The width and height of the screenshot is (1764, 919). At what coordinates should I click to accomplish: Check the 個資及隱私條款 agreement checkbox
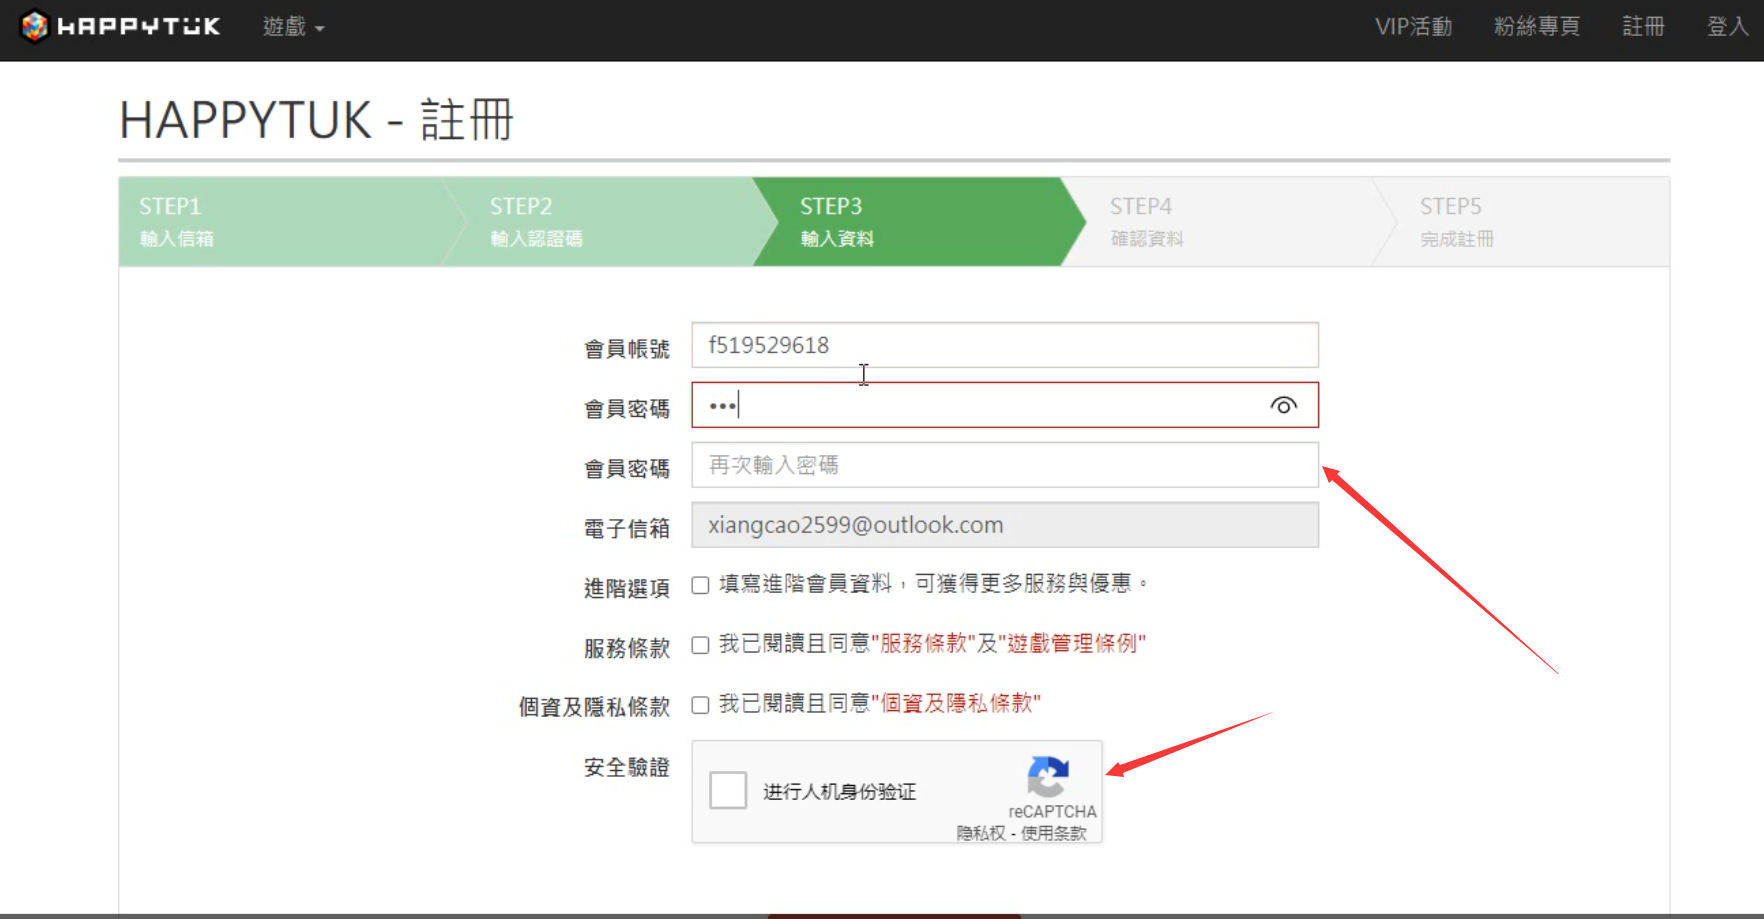click(701, 705)
